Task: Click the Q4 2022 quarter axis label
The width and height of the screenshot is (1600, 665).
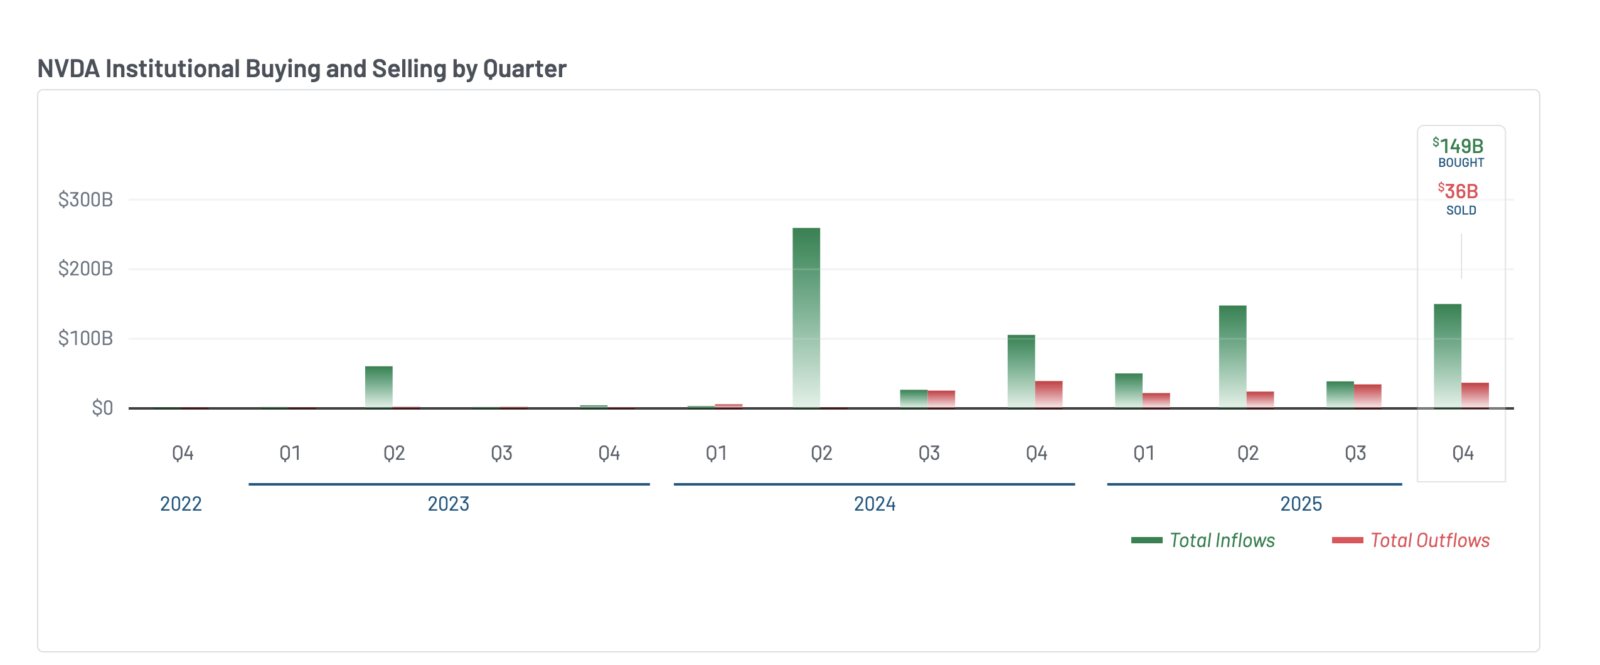Action: tap(182, 453)
